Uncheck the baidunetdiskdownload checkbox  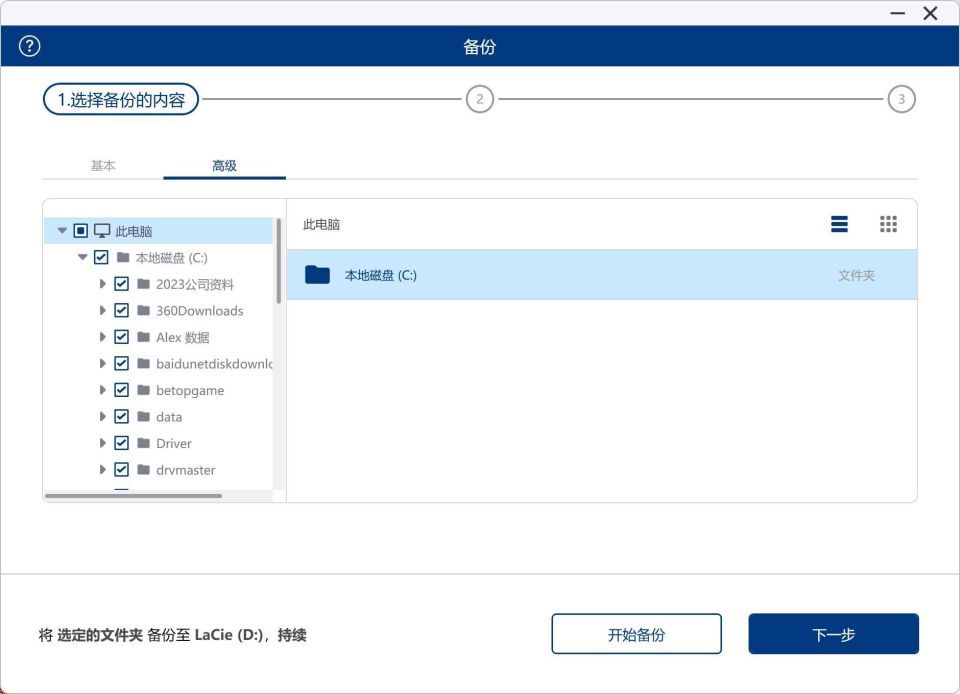click(x=121, y=364)
